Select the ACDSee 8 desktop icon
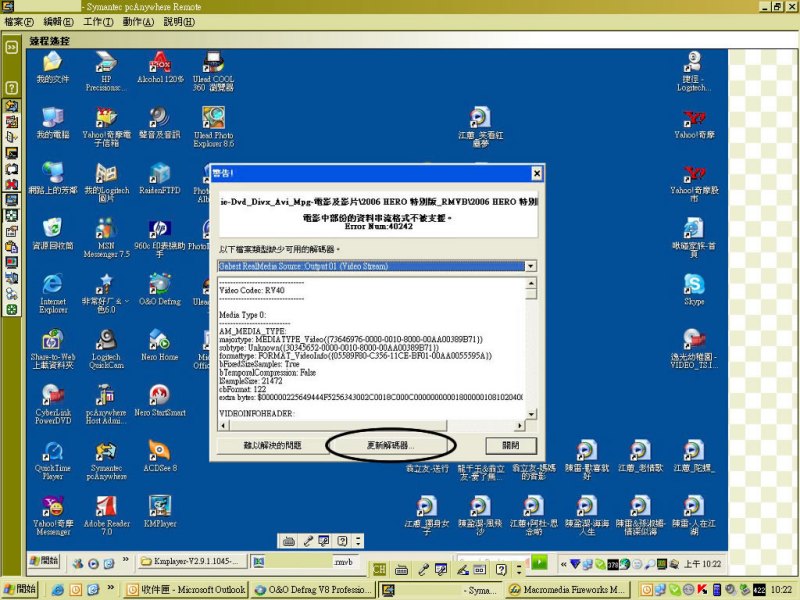 pyautogui.click(x=160, y=456)
